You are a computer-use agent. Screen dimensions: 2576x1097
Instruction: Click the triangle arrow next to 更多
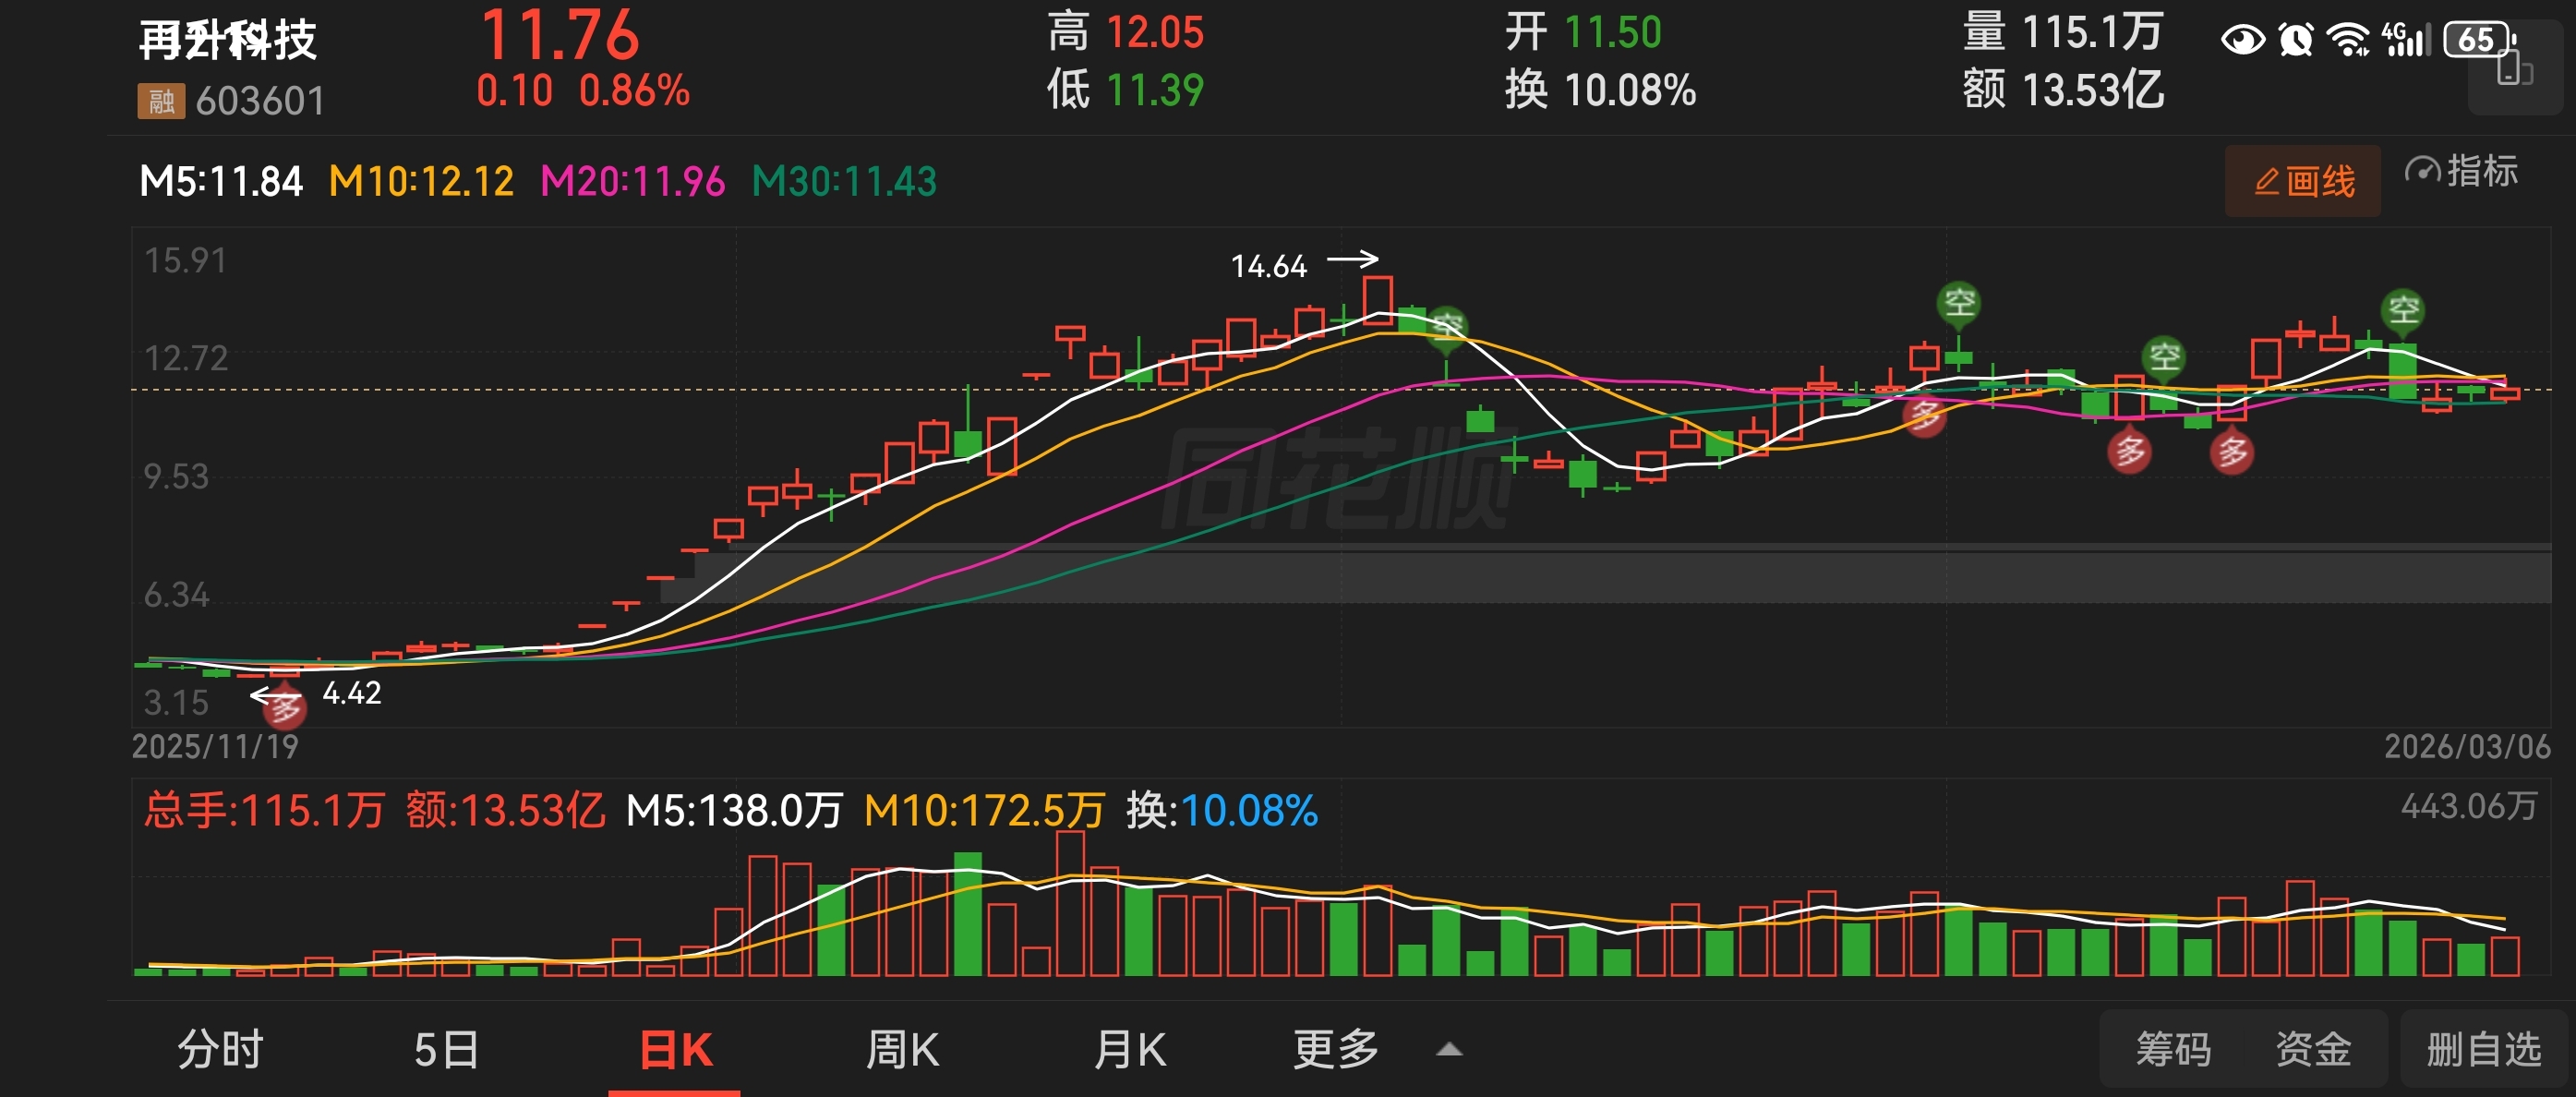pos(1449,1050)
